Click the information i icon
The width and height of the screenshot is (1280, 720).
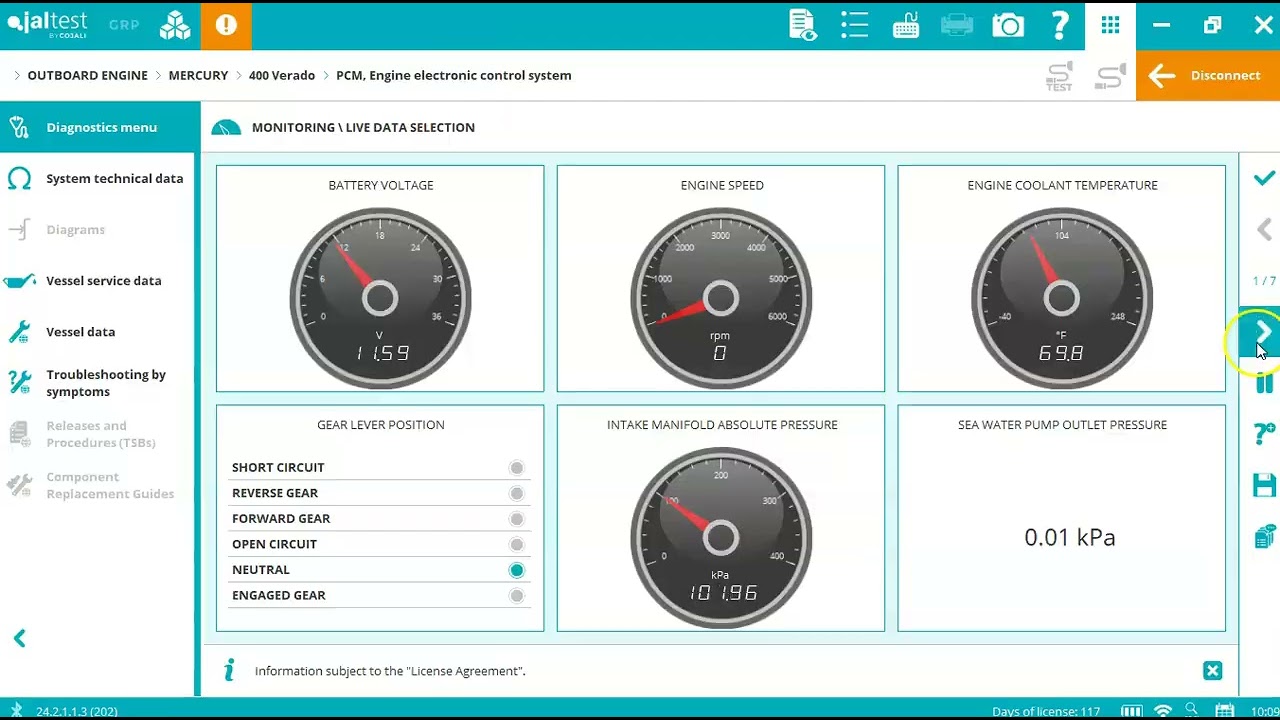point(229,670)
